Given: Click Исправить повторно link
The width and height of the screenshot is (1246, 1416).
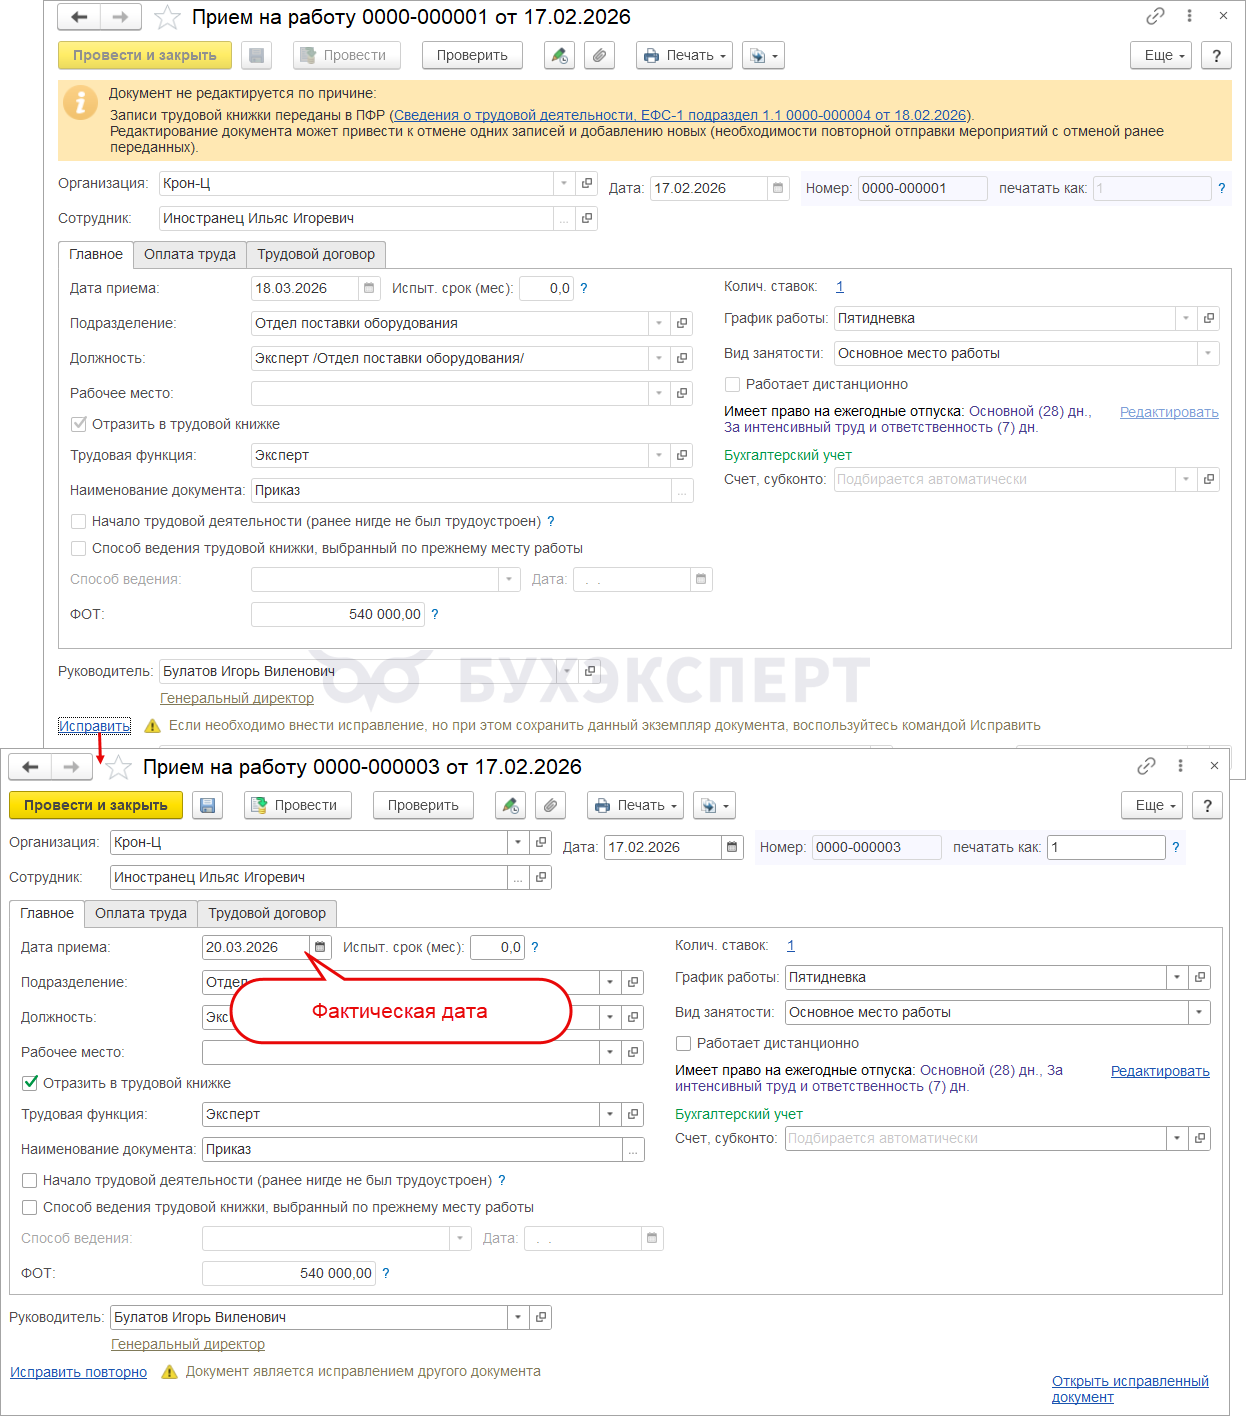Looking at the screenshot, I should (x=78, y=1372).
